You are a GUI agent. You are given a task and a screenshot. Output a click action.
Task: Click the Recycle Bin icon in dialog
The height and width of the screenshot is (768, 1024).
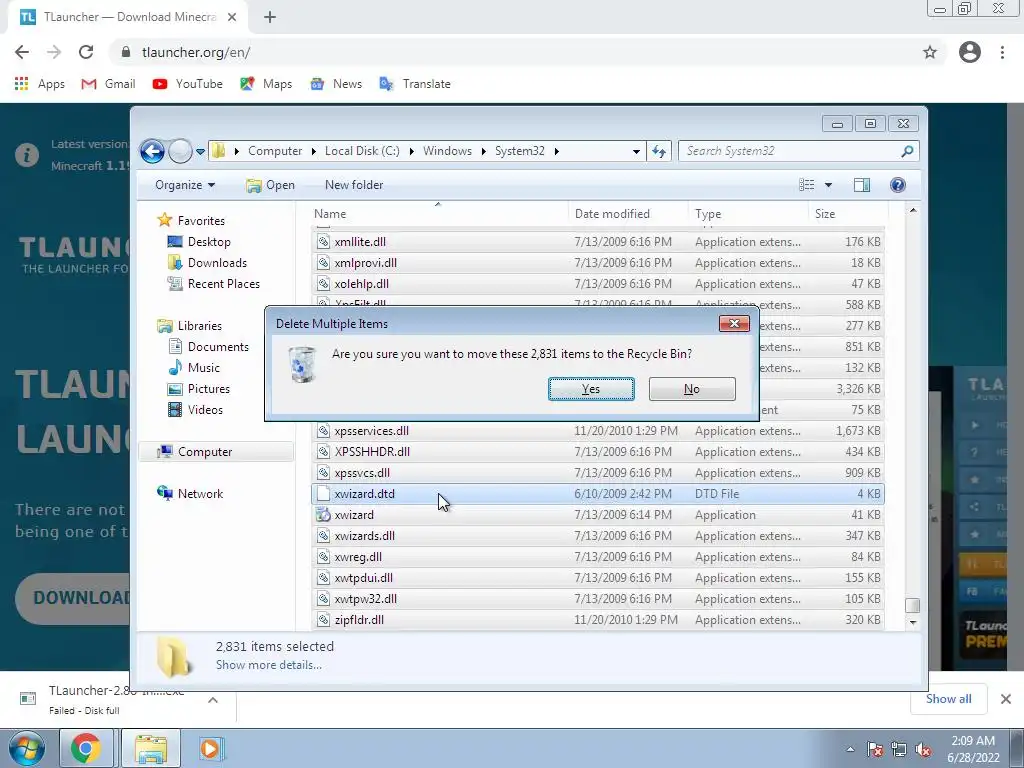click(302, 364)
